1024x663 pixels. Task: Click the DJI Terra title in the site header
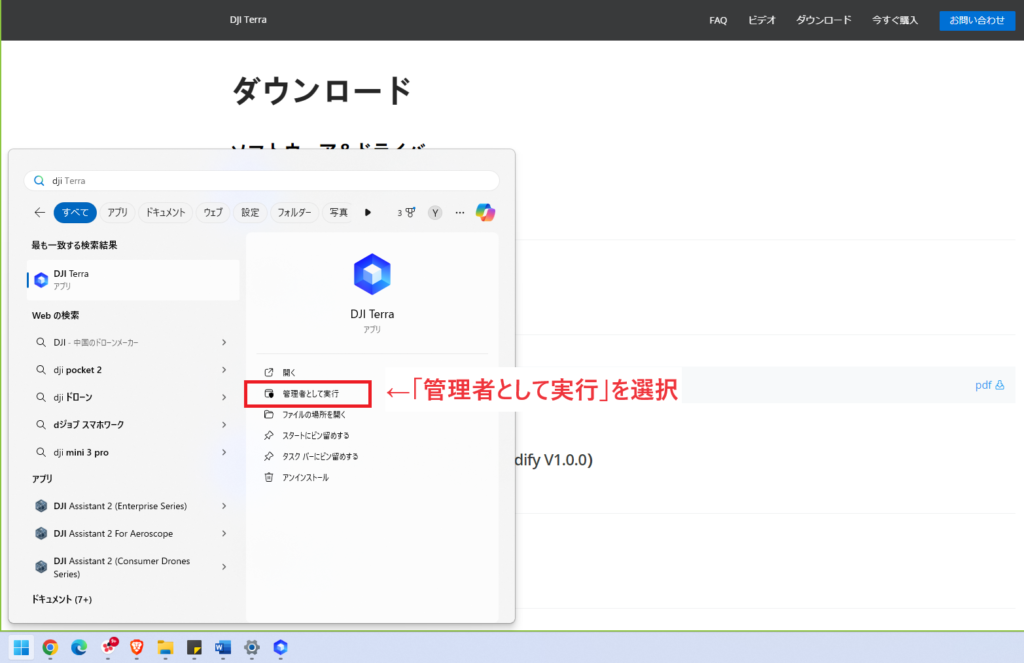coord(248,20)
